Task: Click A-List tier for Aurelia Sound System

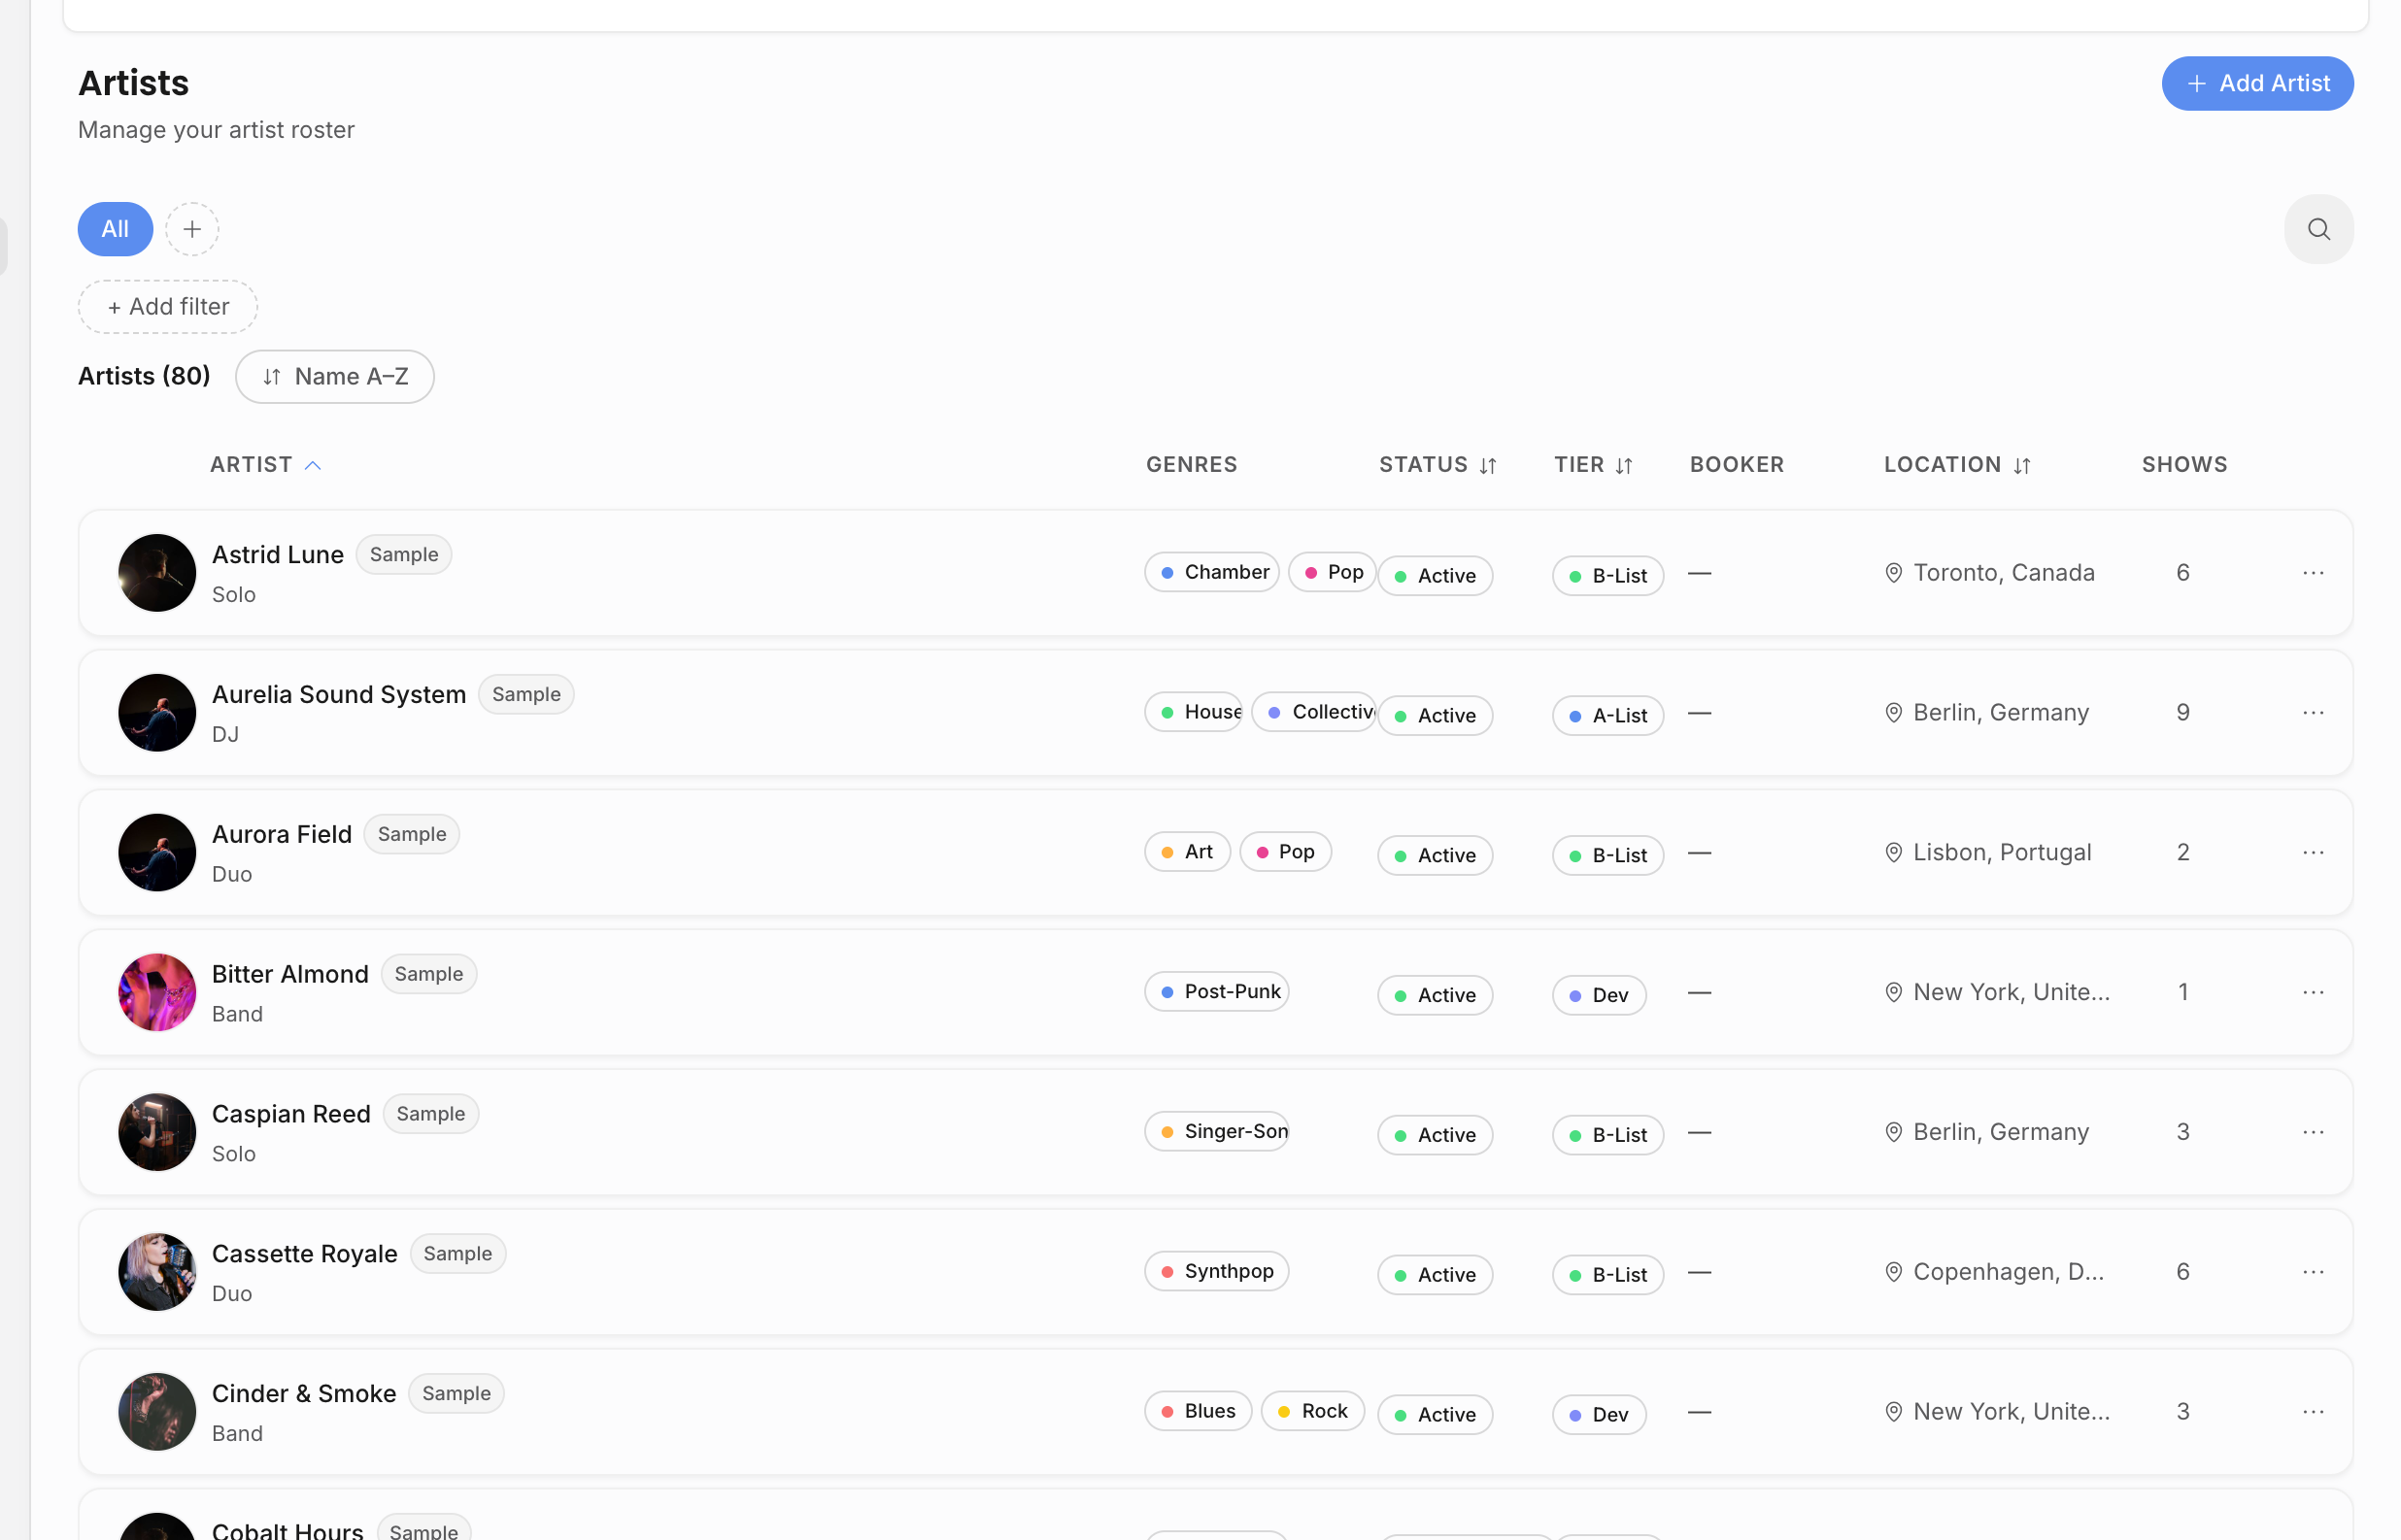Action: click(x=1608, y=717)
